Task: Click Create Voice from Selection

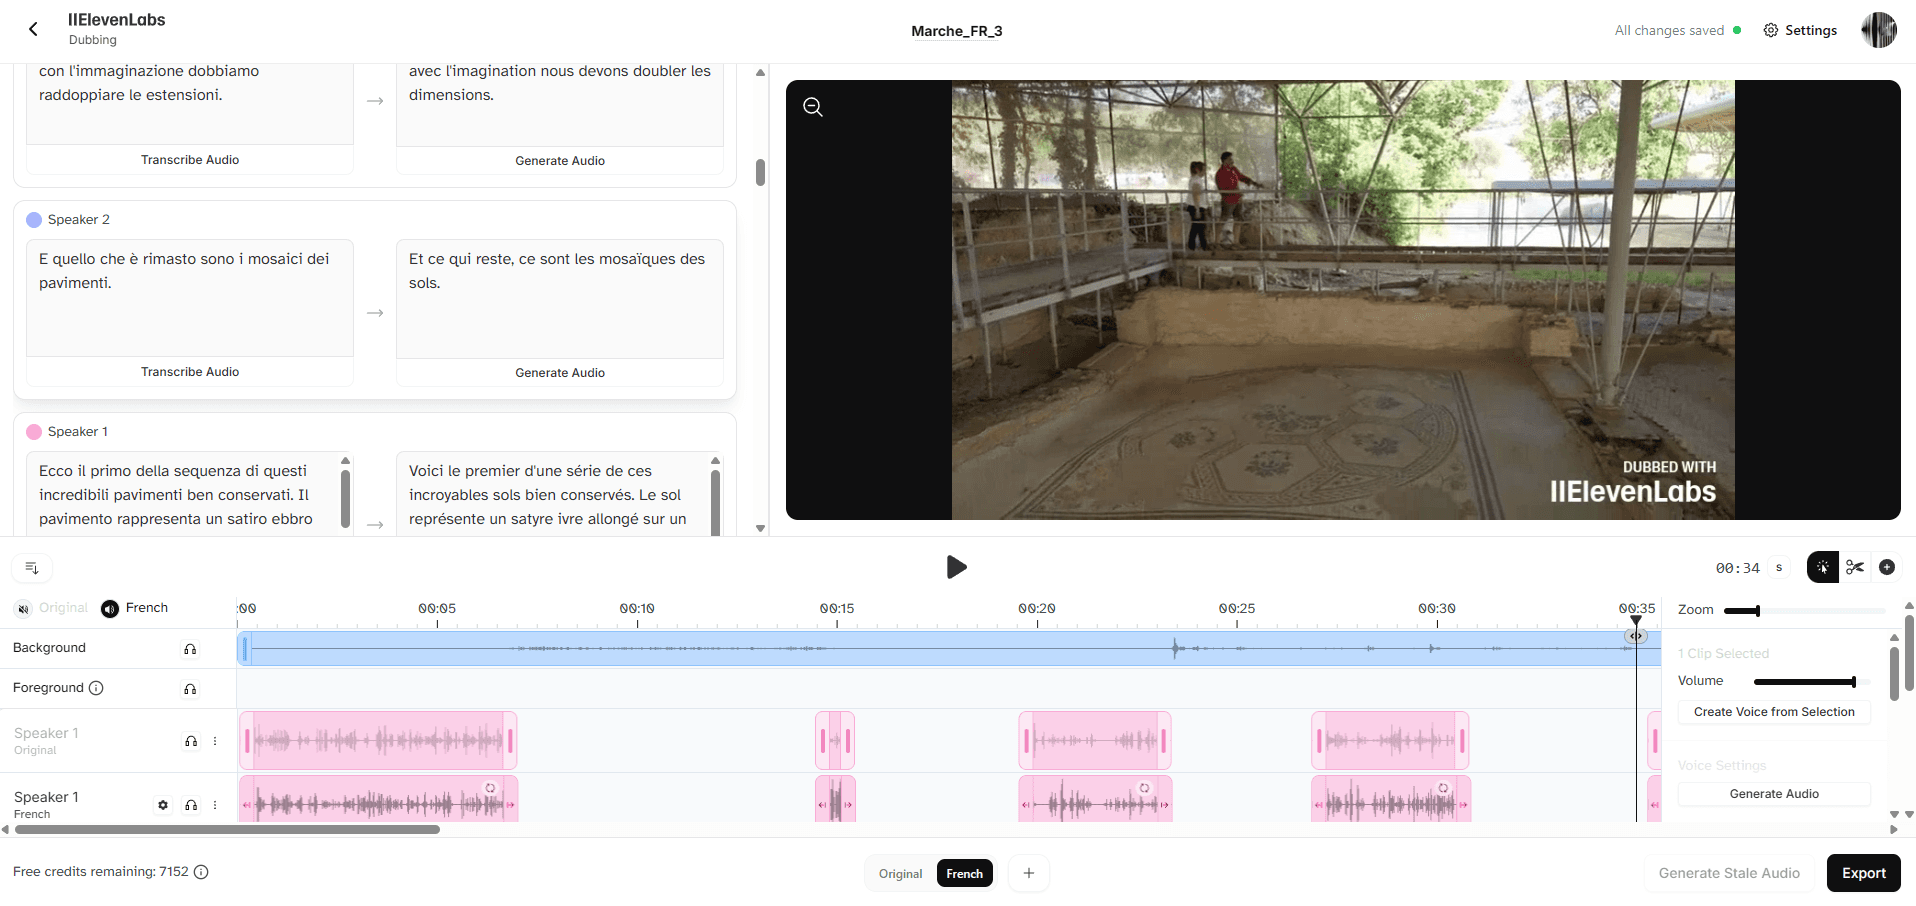Action: pyautogui.click(x=1774, y=711)
